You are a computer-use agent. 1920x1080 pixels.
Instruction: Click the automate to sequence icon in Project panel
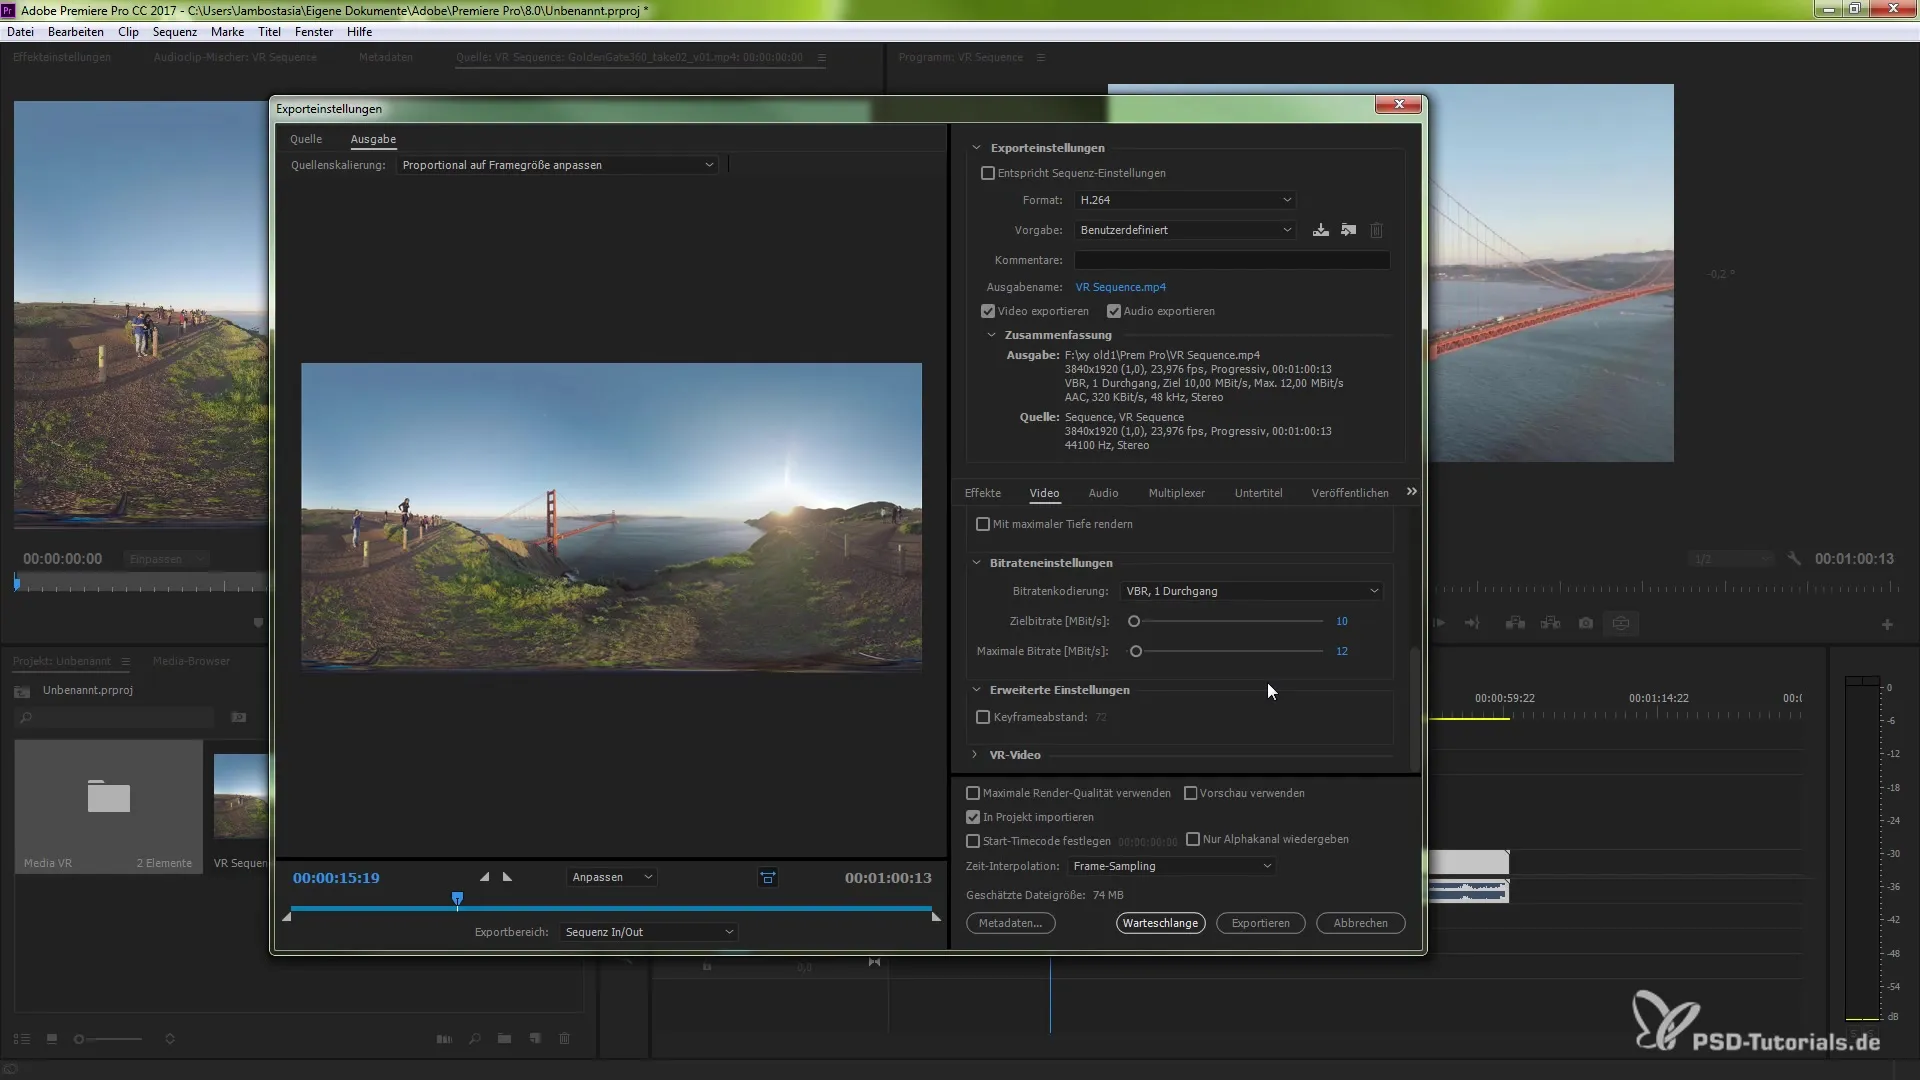444,1039
